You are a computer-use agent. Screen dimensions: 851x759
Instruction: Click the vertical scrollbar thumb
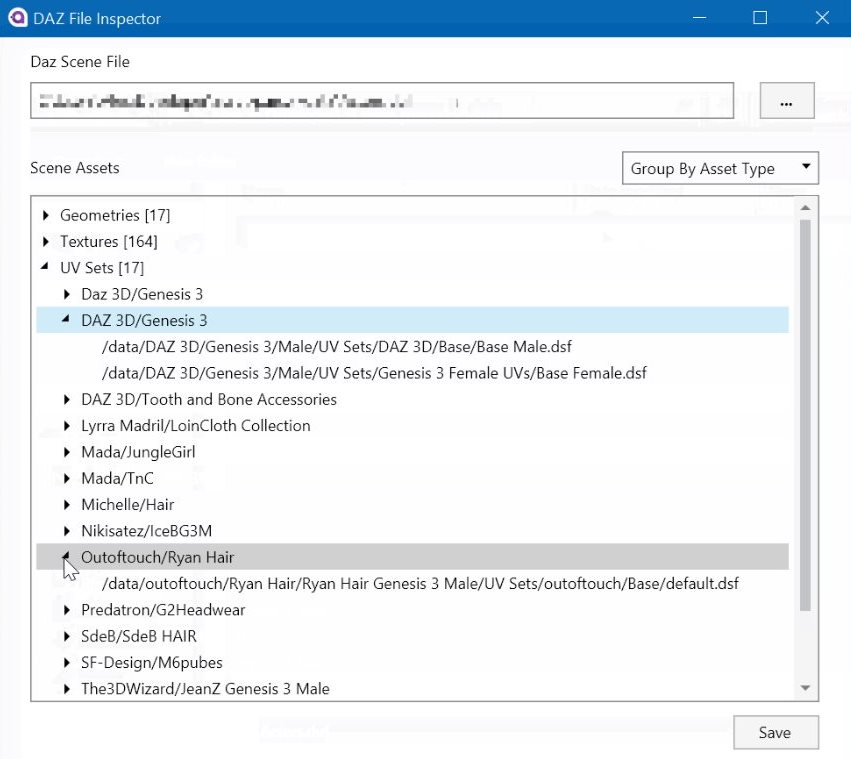(805, 415)
